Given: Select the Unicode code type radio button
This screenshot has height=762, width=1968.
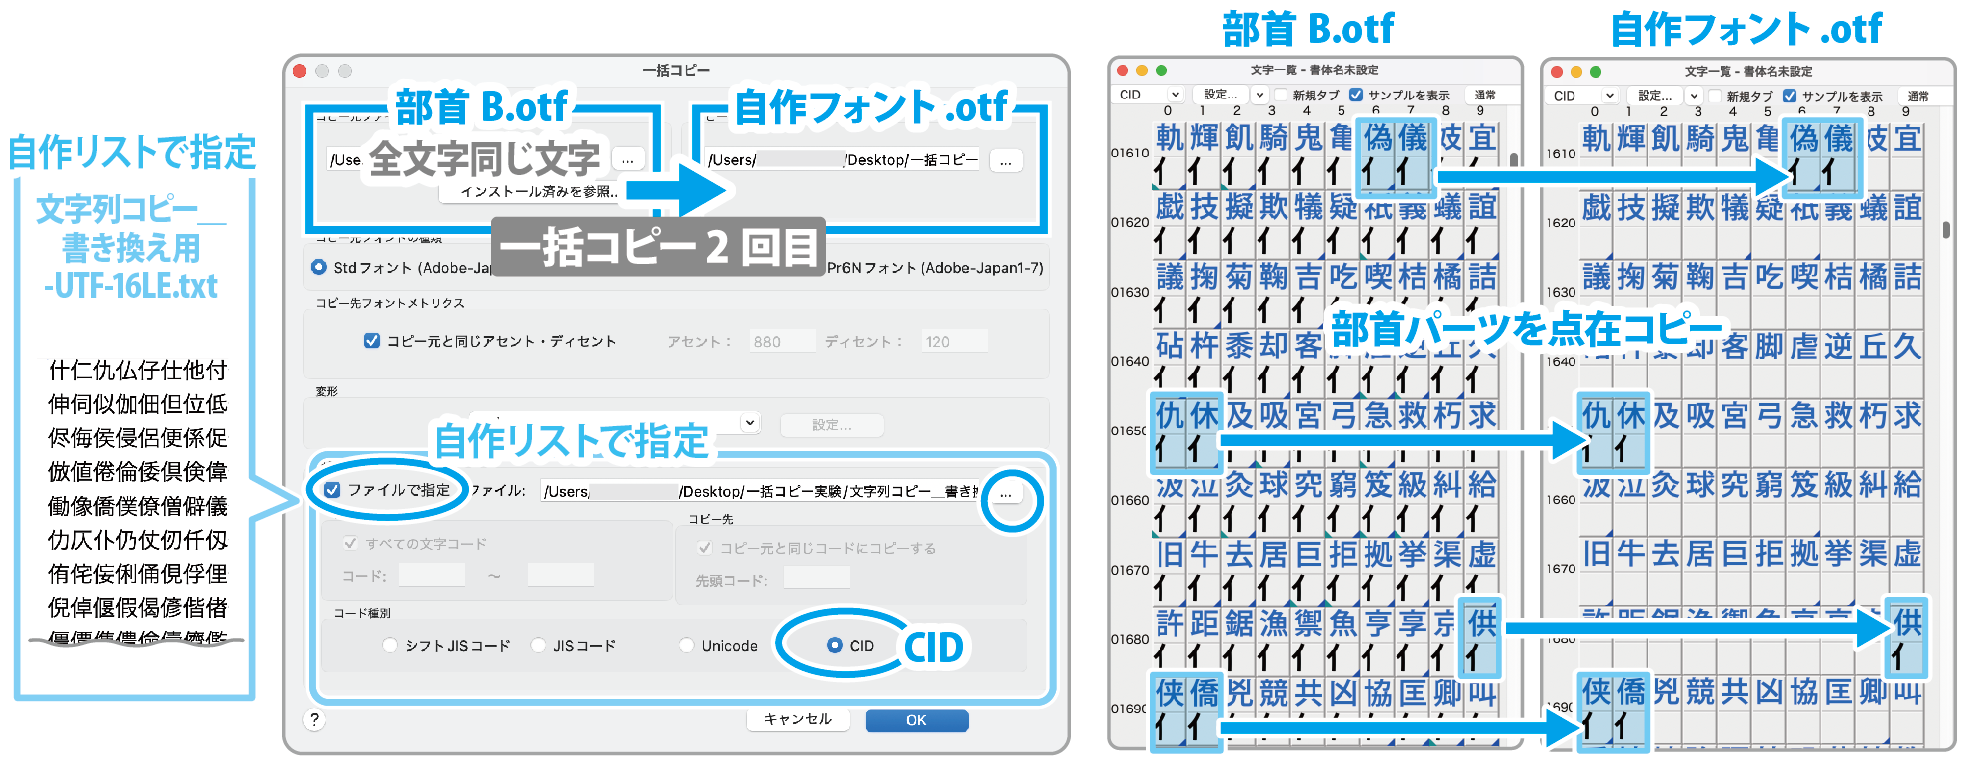Looking at the screenshot, I should point(687,646).
